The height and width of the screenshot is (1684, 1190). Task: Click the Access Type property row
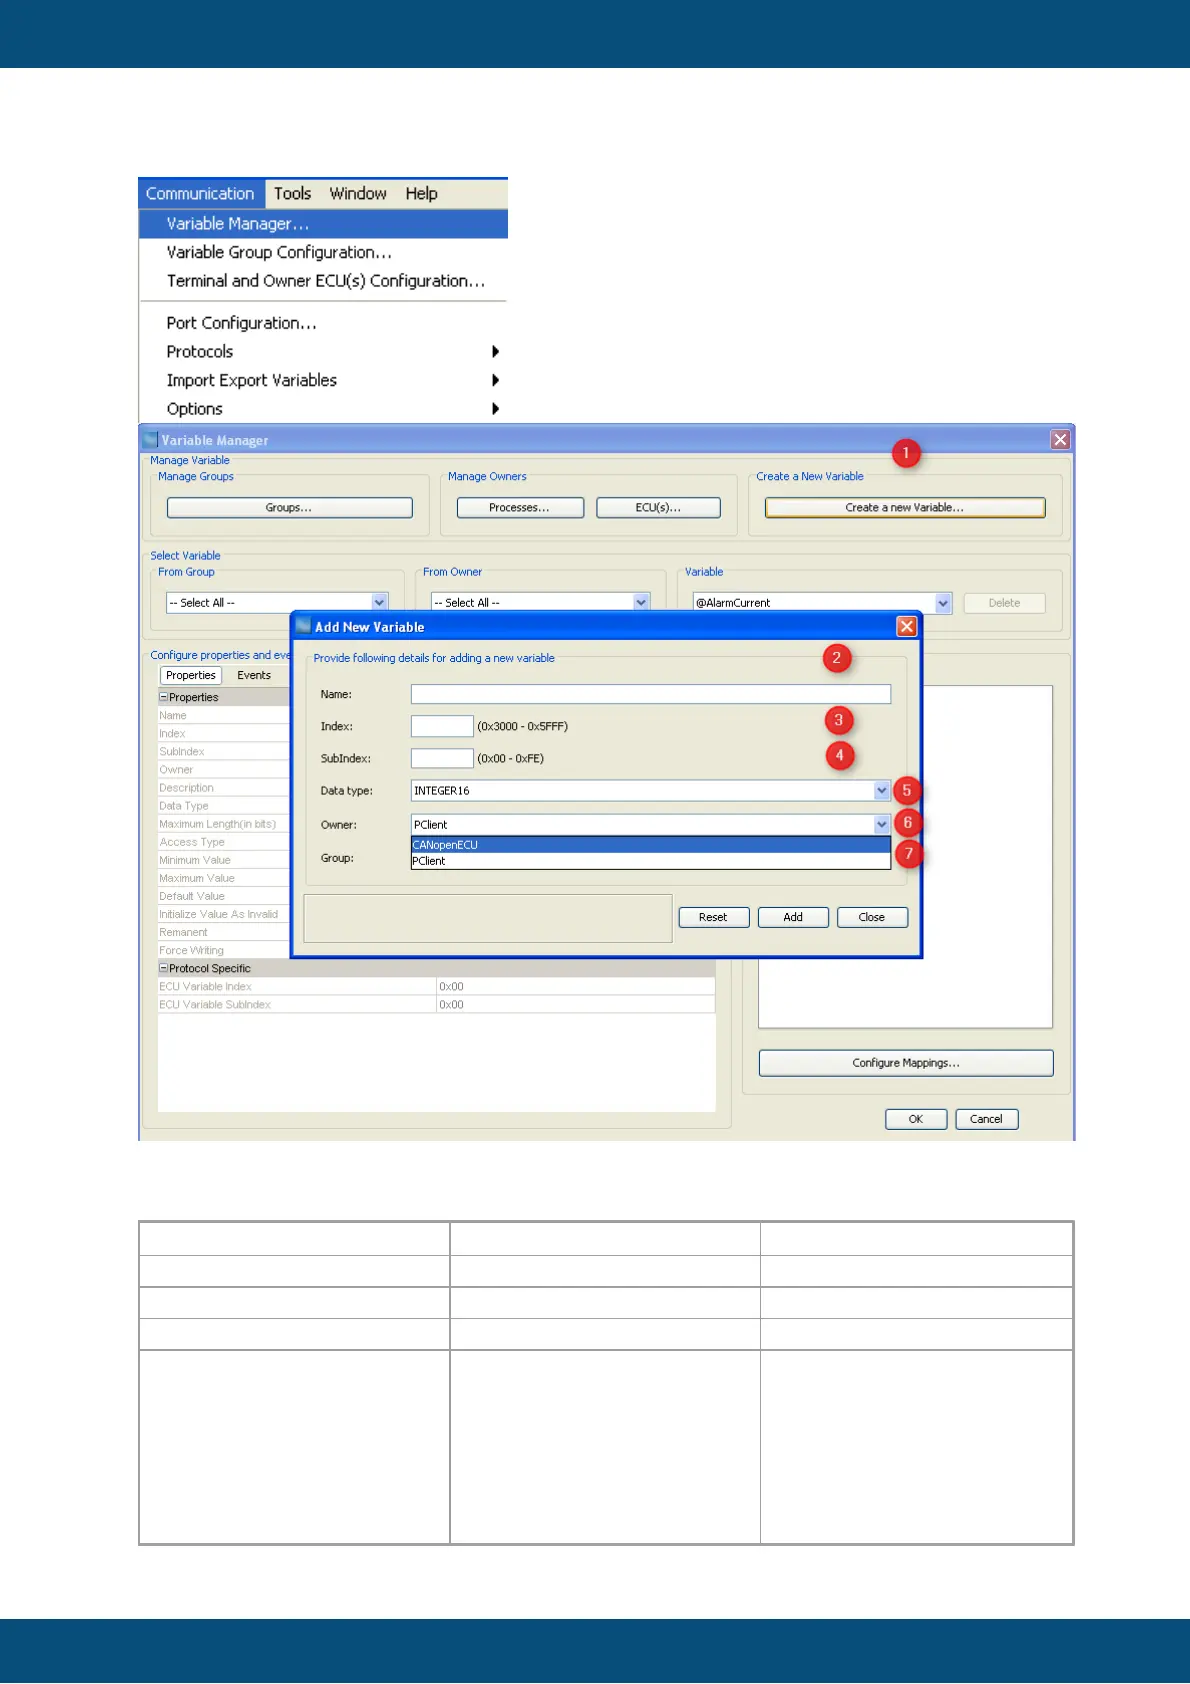(224, 842)
